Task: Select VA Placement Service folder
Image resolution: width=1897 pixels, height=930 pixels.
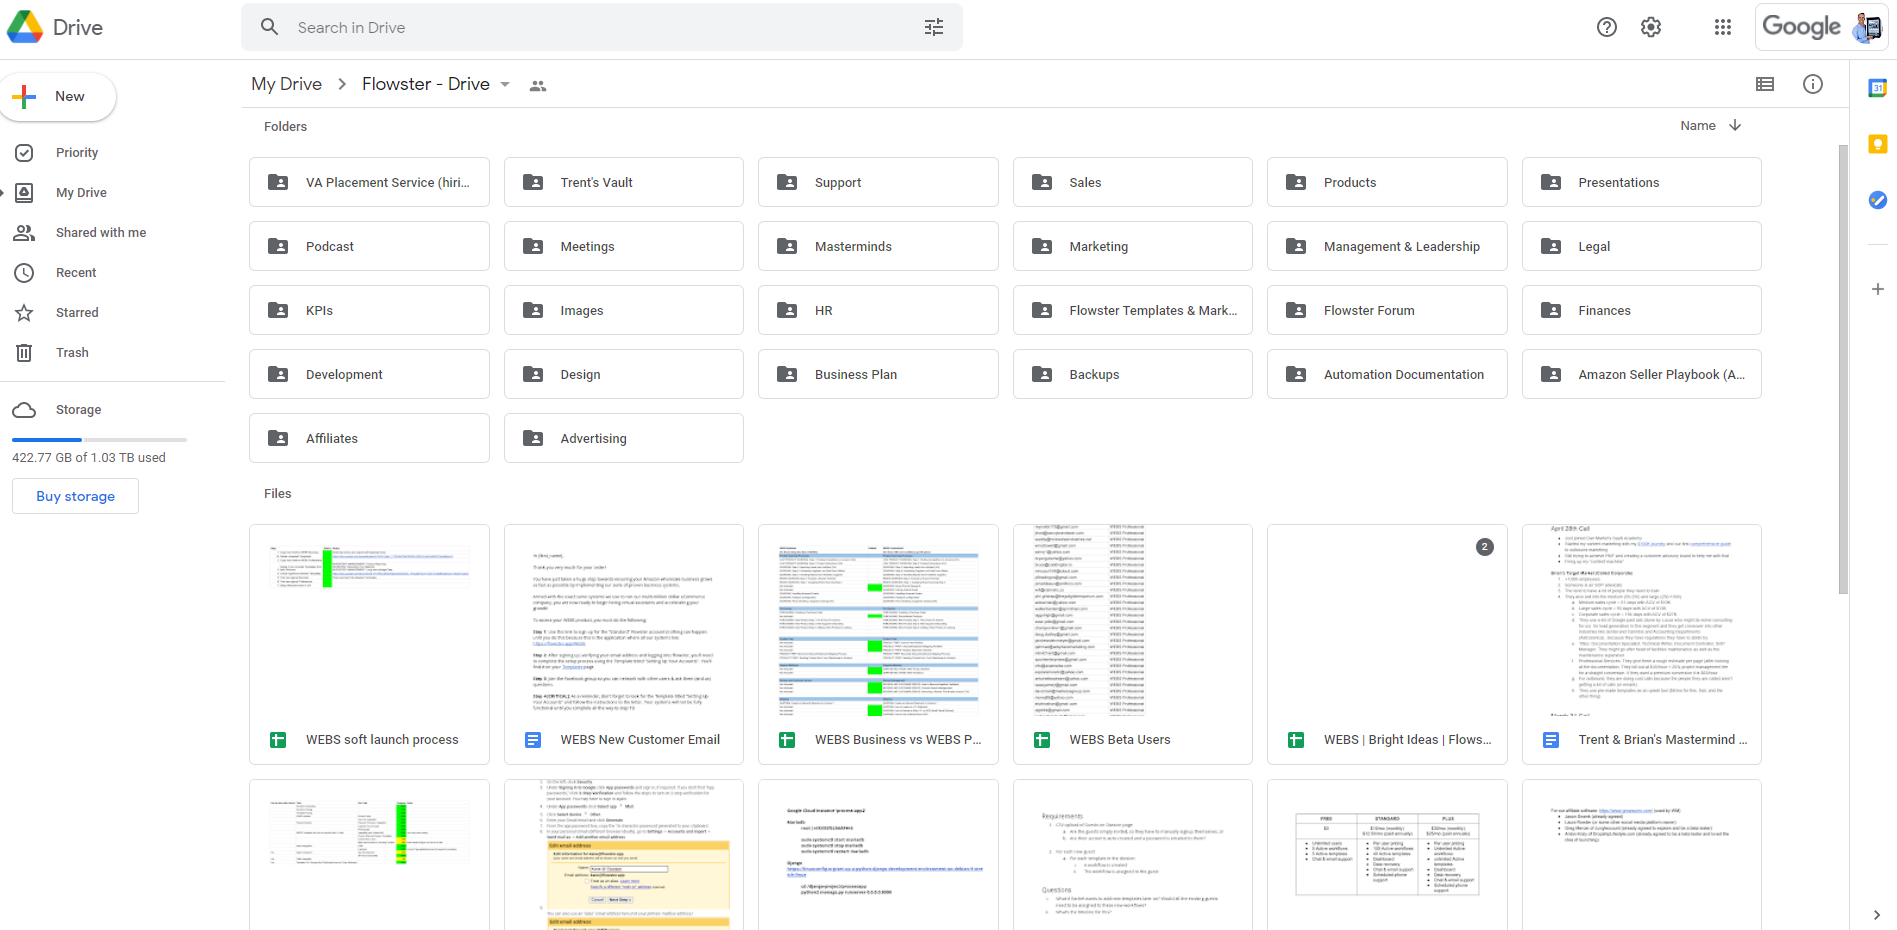Action: (369, 182)
